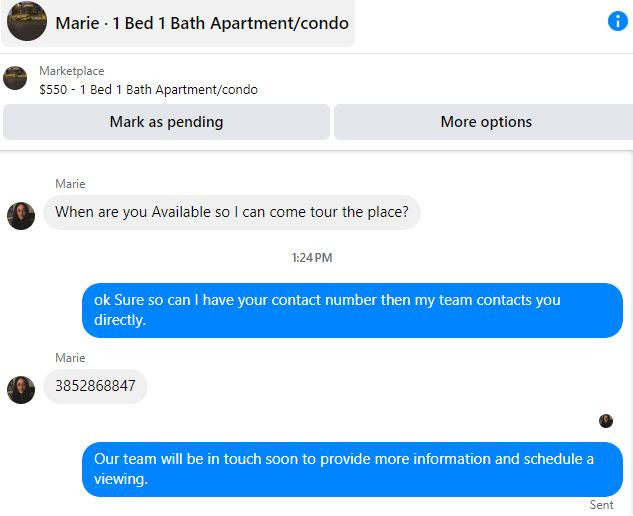Click Marie sender name above phone number
This screenshot has width=633, height=516.
pos(70,358)
